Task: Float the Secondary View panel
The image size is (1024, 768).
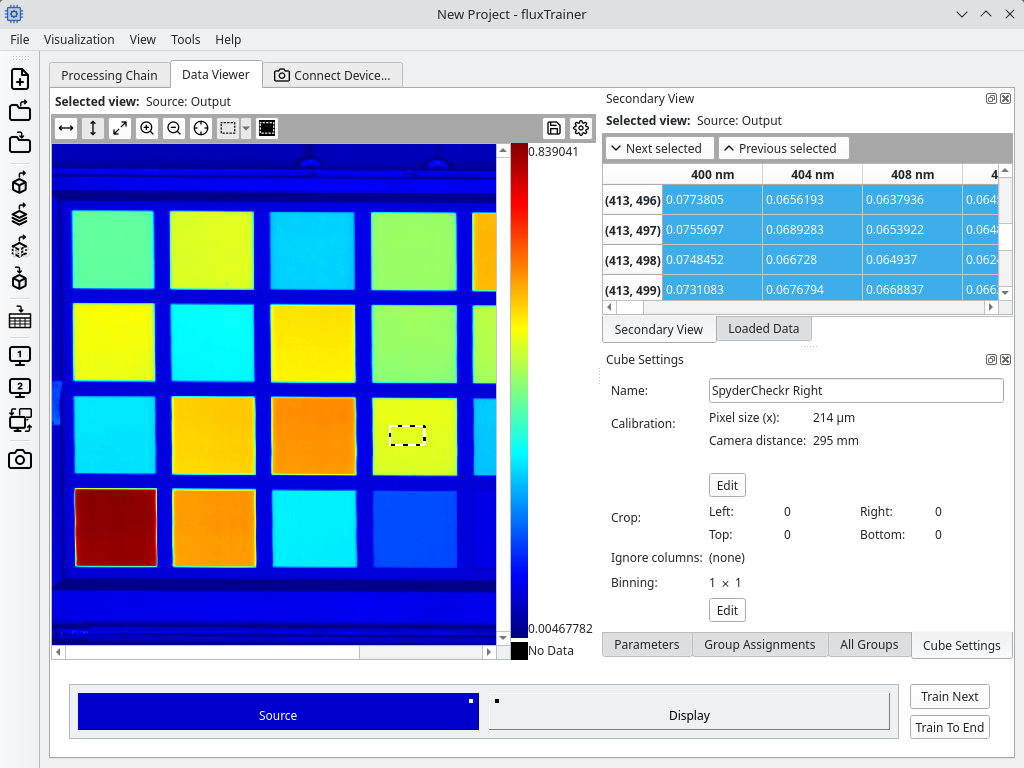Action: click(x=991, y=99)
